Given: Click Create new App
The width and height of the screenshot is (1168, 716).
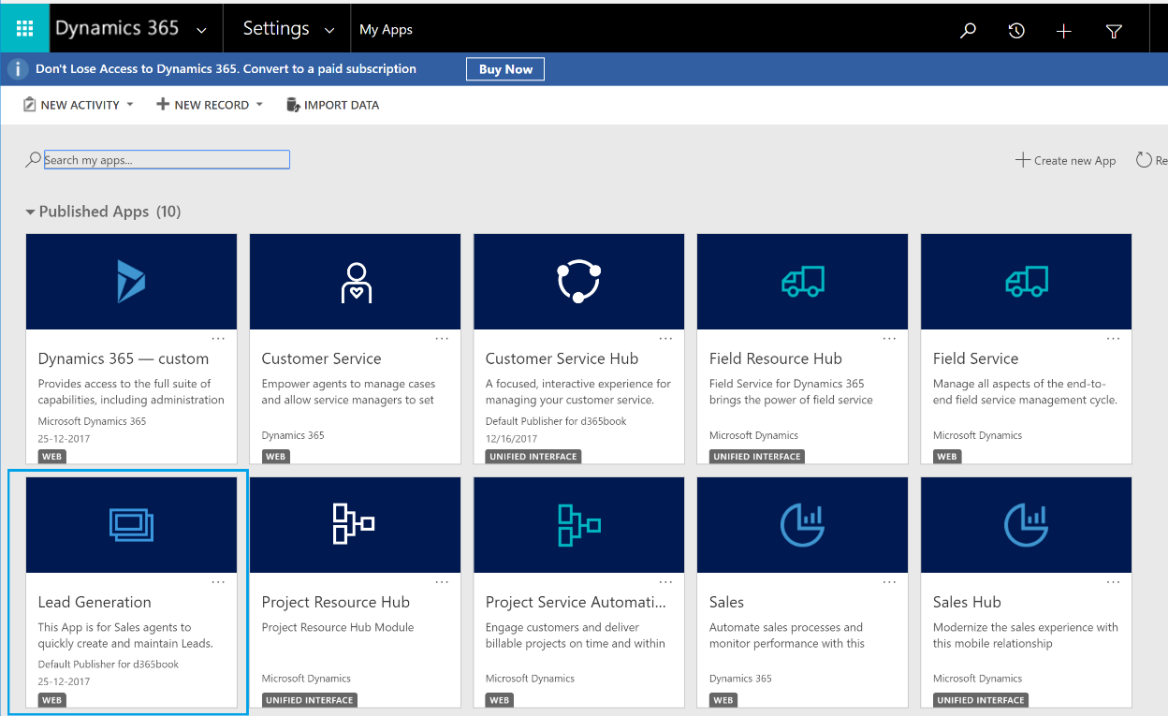Looking at the screenshot, I should click(x=1065, y=160).
